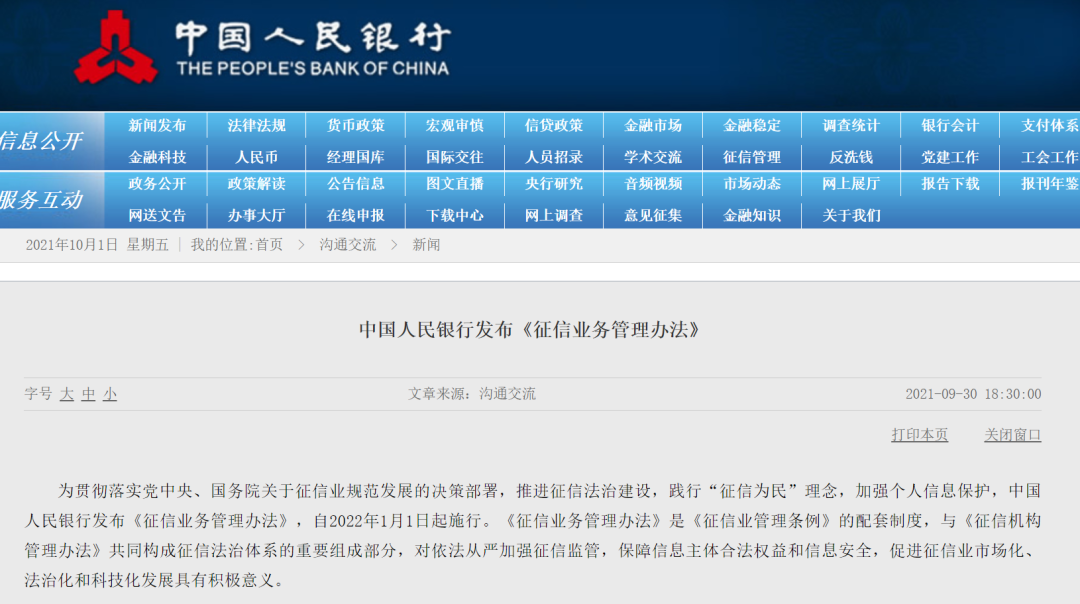Screen dimensions: 1080x604
Task: Open 央行研究 navigation item
Action: [x=554, y=184]
